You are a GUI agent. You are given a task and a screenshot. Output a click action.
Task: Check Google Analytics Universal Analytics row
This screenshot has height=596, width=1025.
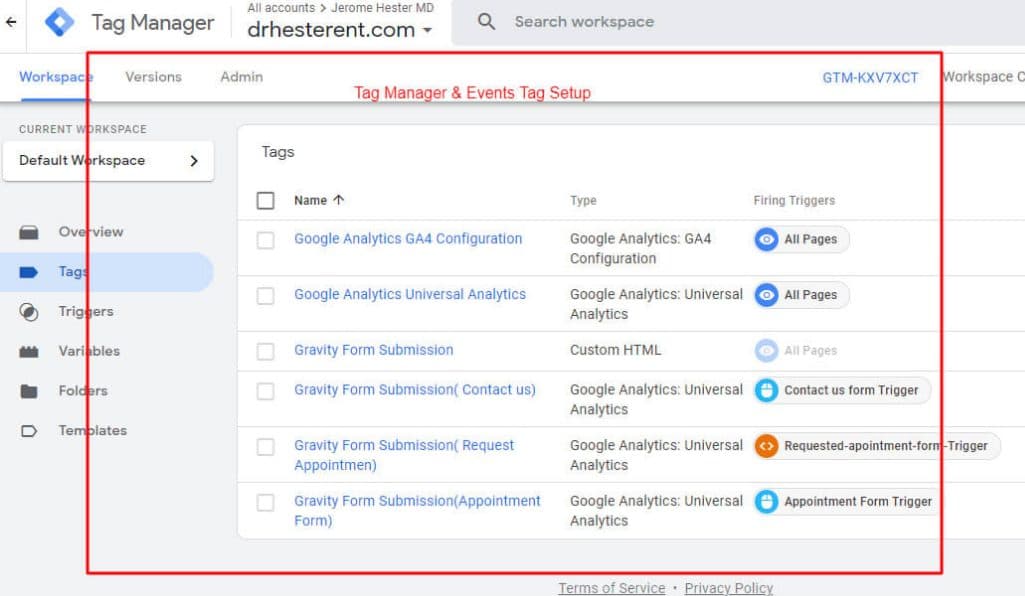coord(265,295)
